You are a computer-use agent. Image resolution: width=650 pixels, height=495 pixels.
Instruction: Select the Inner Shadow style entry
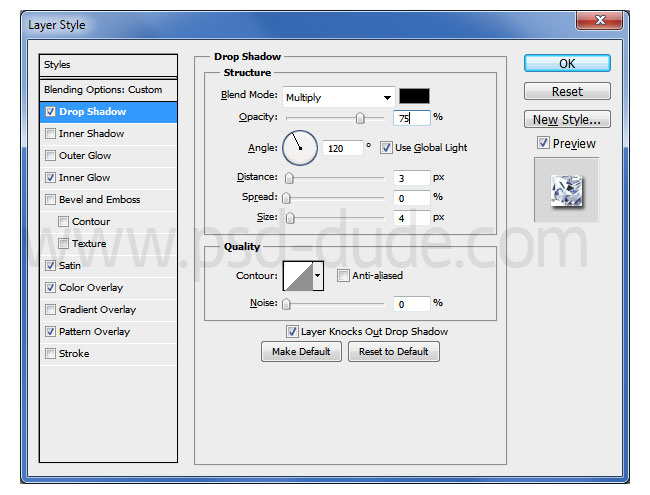tap(108, 134)
